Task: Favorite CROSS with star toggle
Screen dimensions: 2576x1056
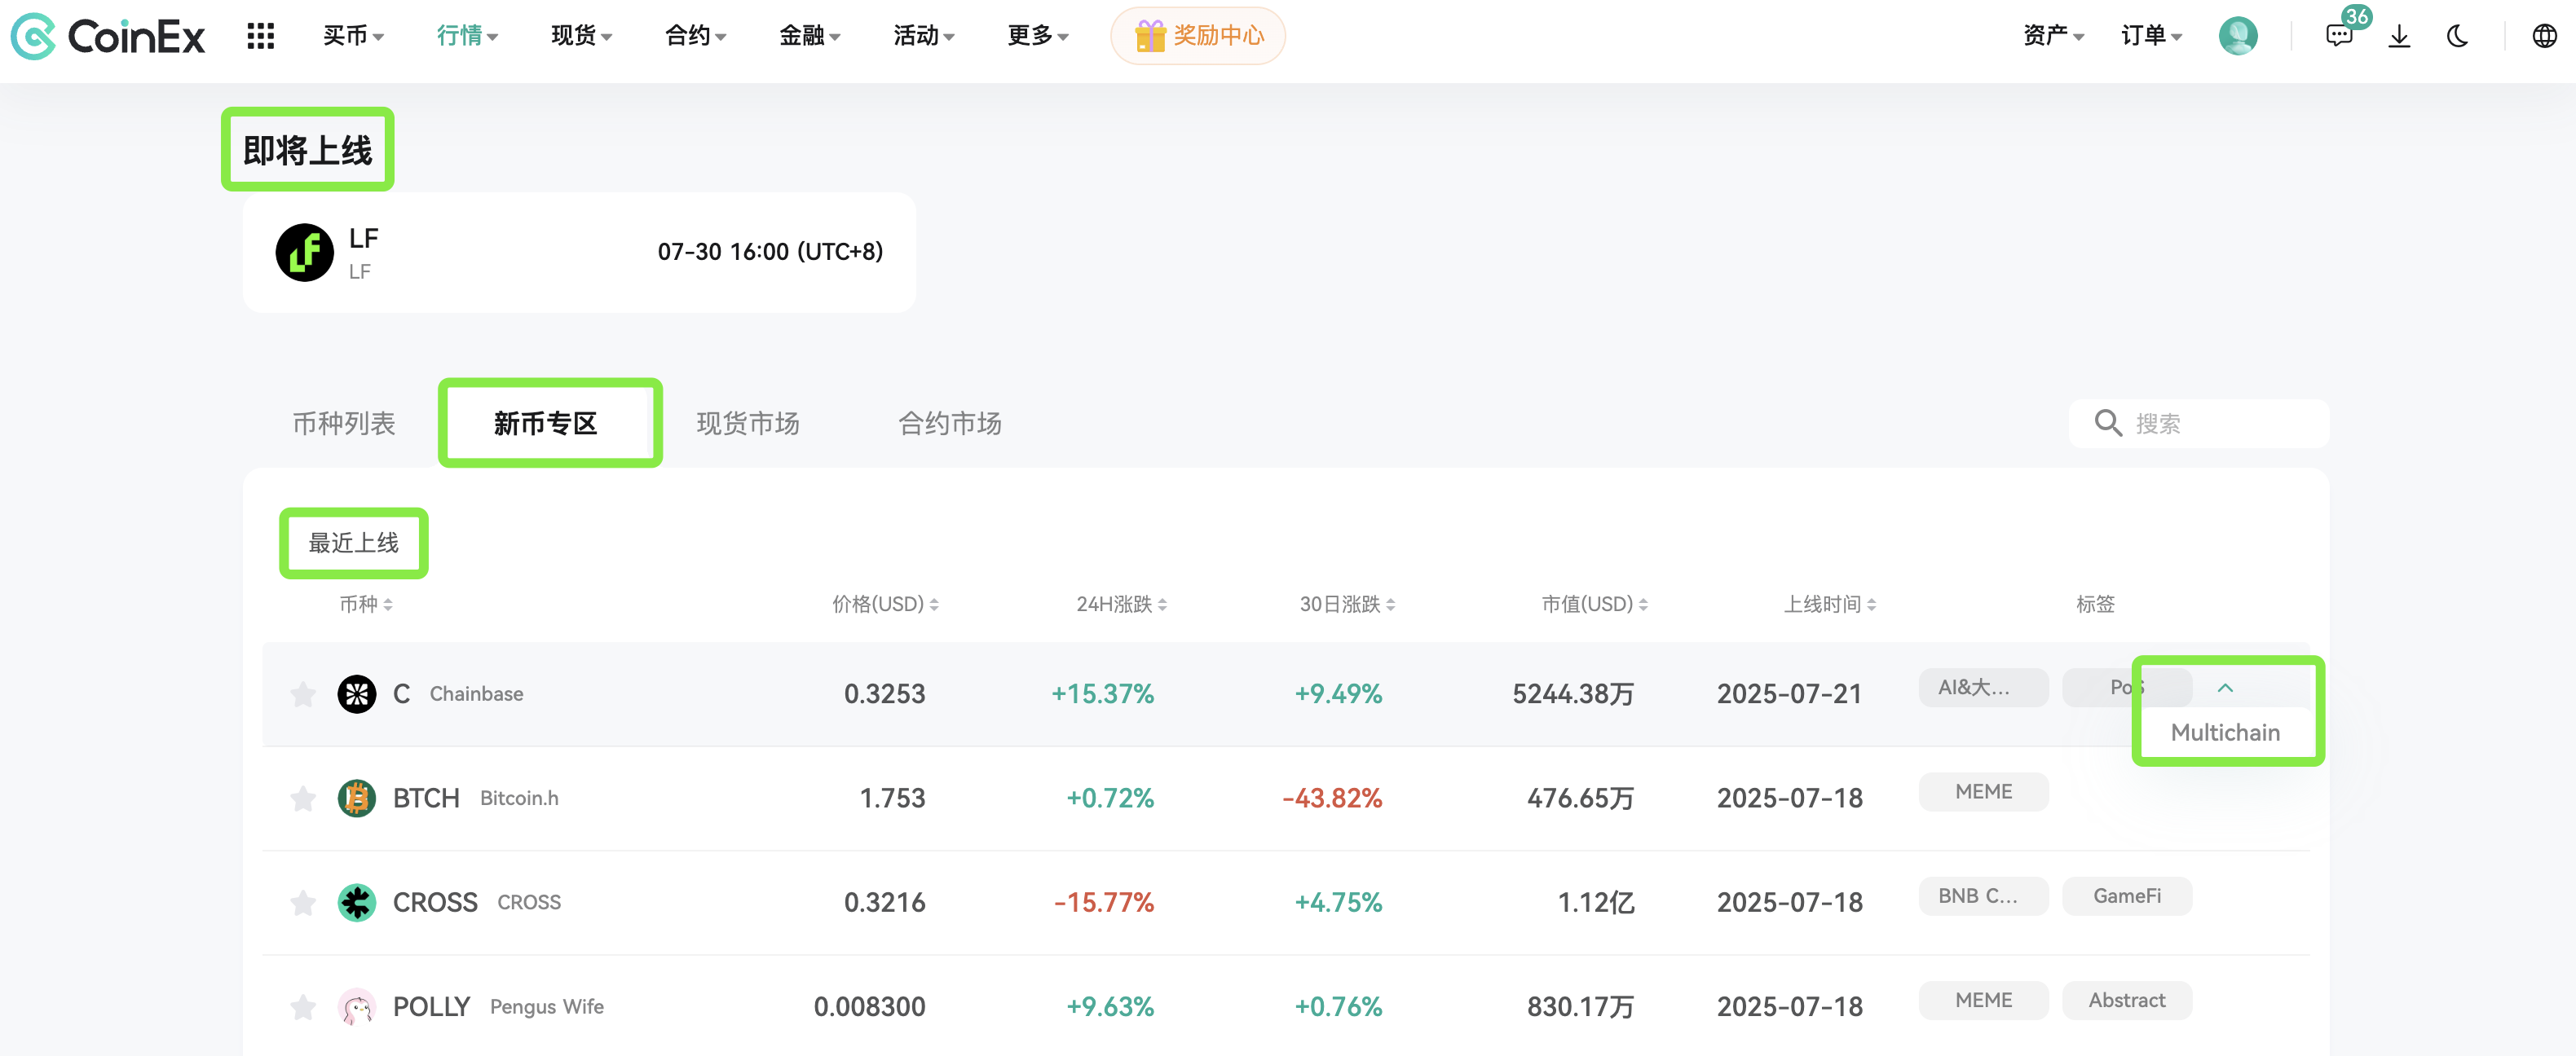Action: [x=303, y=902]
